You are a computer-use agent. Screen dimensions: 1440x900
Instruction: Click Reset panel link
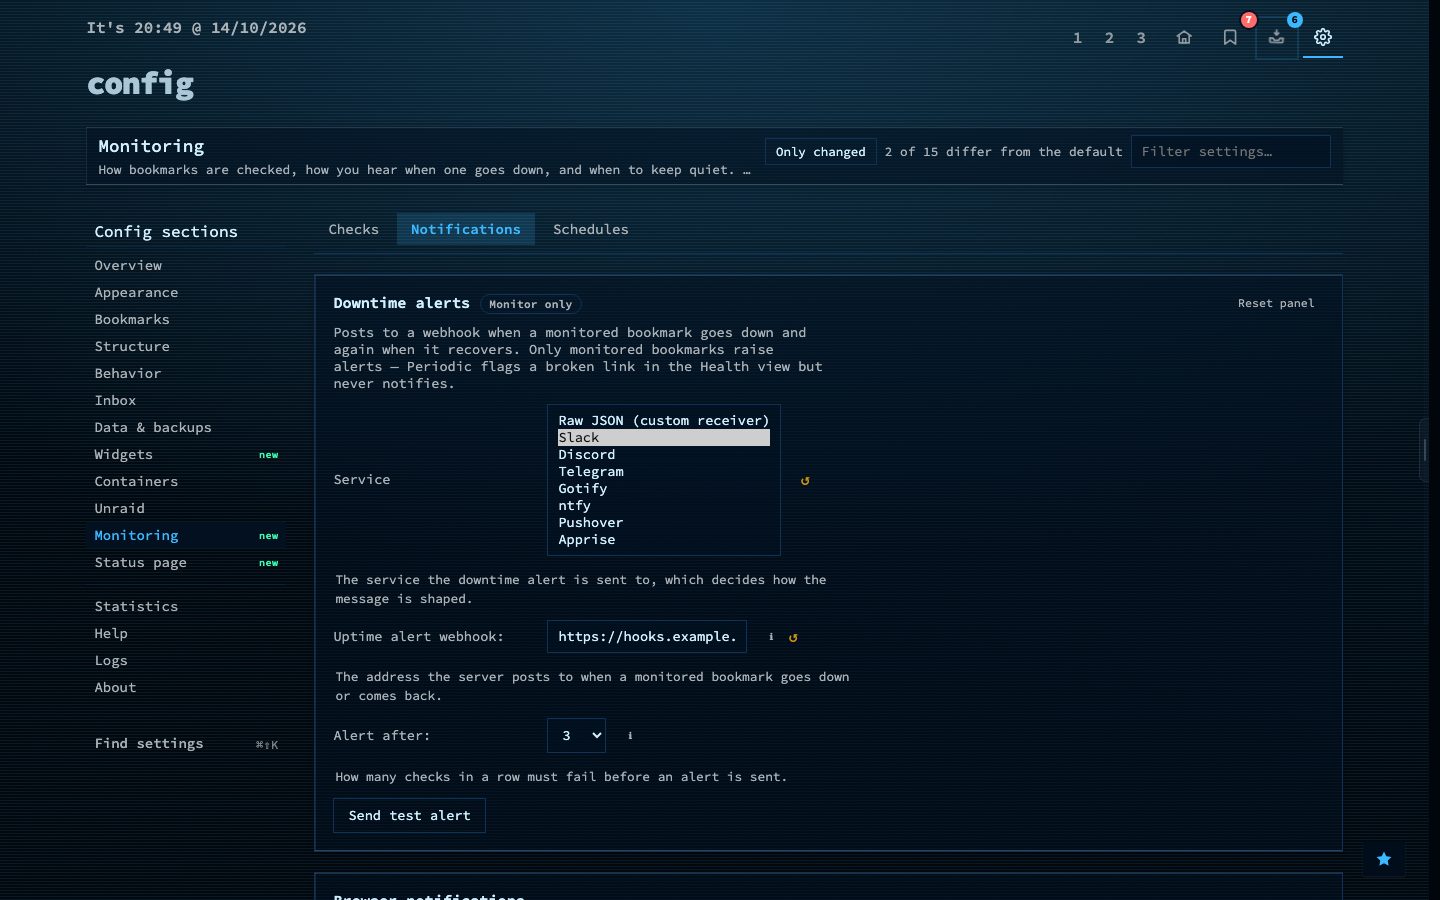coord(1276,303)
